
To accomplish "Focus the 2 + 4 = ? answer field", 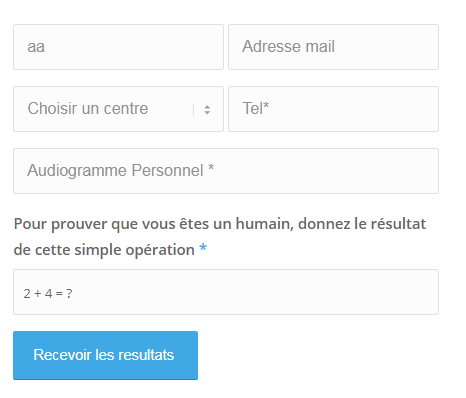I will pyautogui.click(x=226, y=292).
